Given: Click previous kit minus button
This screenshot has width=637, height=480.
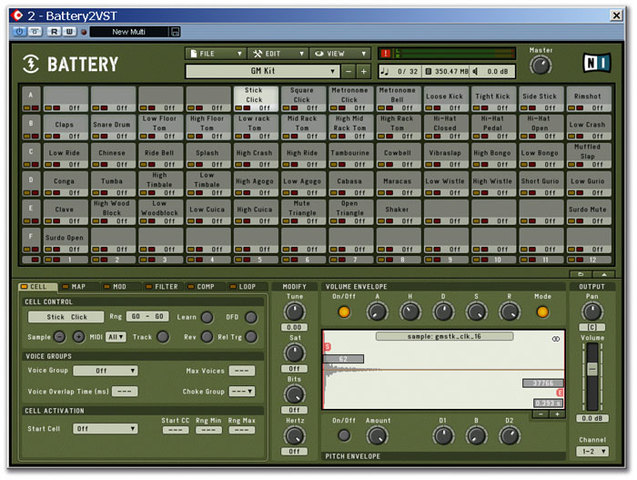Looking at the screenshot, I should (348, 71).
